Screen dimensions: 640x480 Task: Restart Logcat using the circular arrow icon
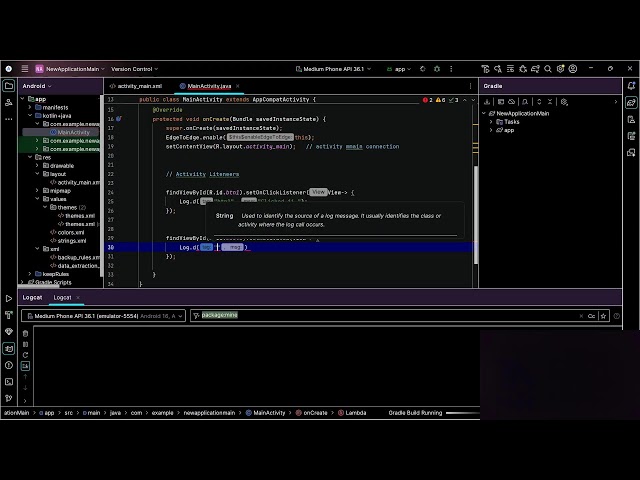[x=25, y=355]
